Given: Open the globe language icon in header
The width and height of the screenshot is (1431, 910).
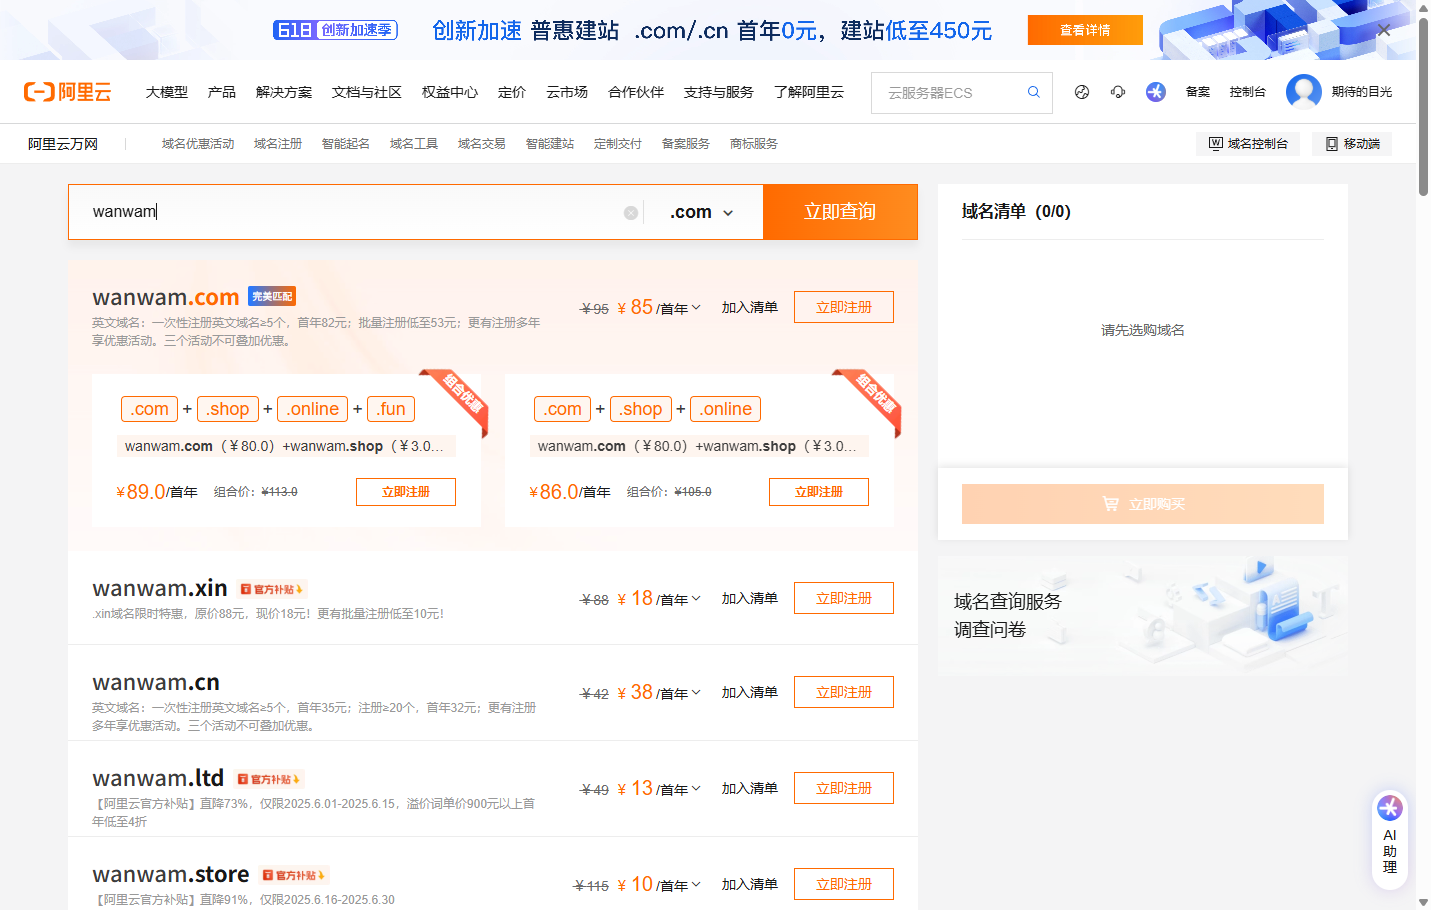Looking at the screenshot, I should (x=1082, y=92).
